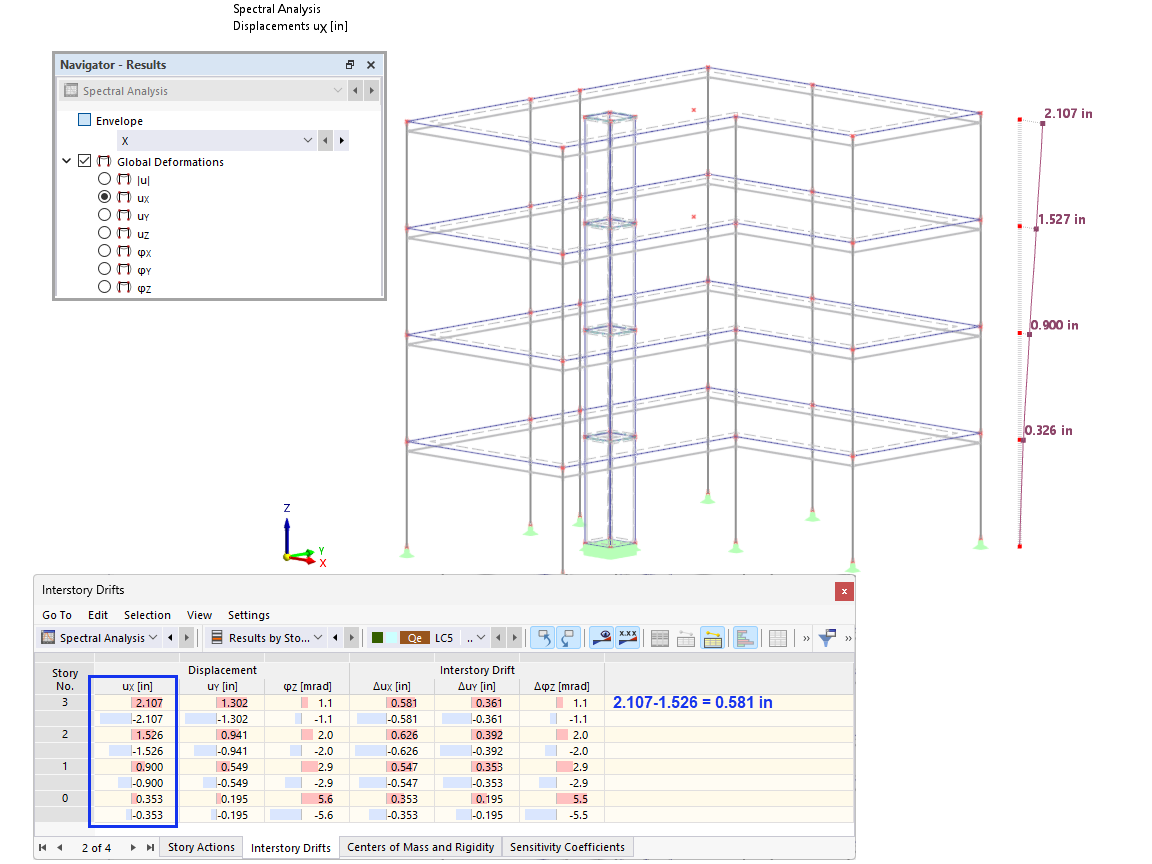Open the Go To menu
This screenshot has width=1152, height=864.
point(57,615)
